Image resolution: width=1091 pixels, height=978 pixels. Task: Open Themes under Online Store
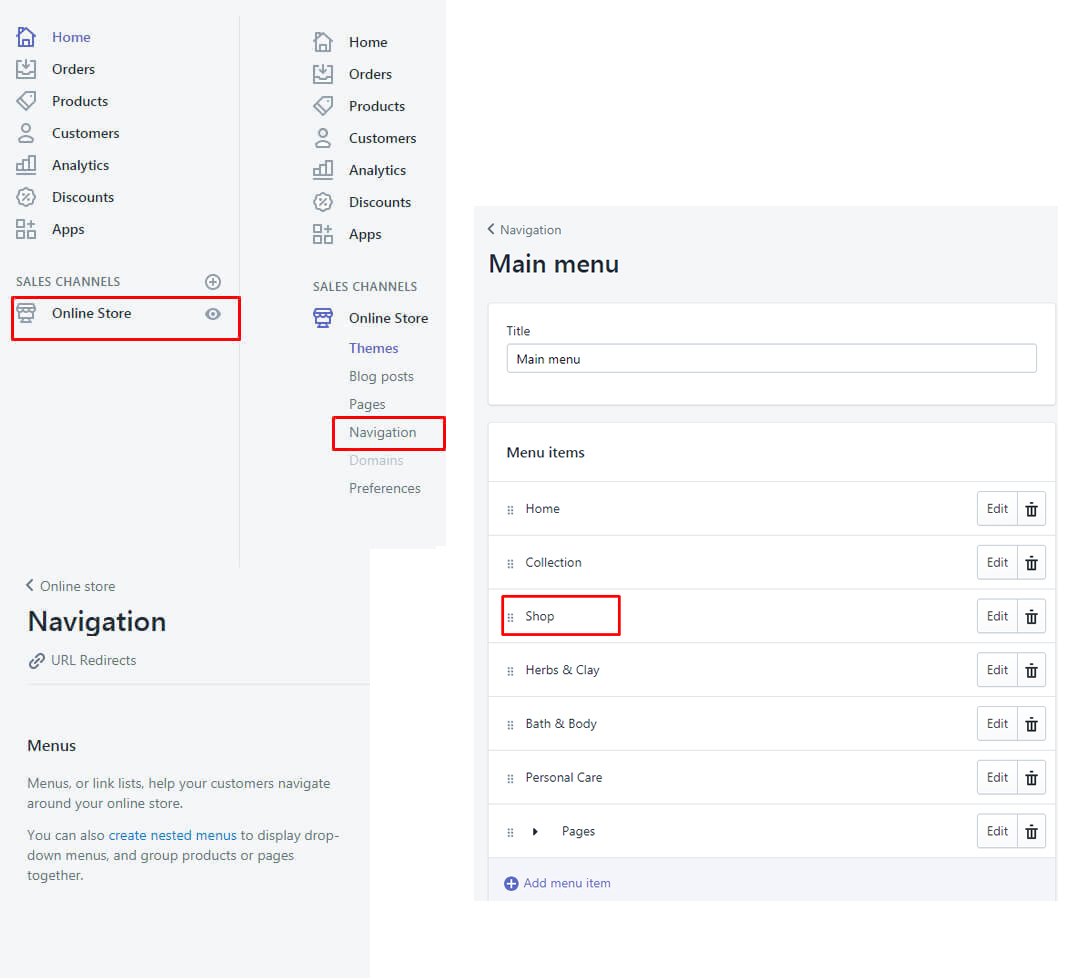373,348
